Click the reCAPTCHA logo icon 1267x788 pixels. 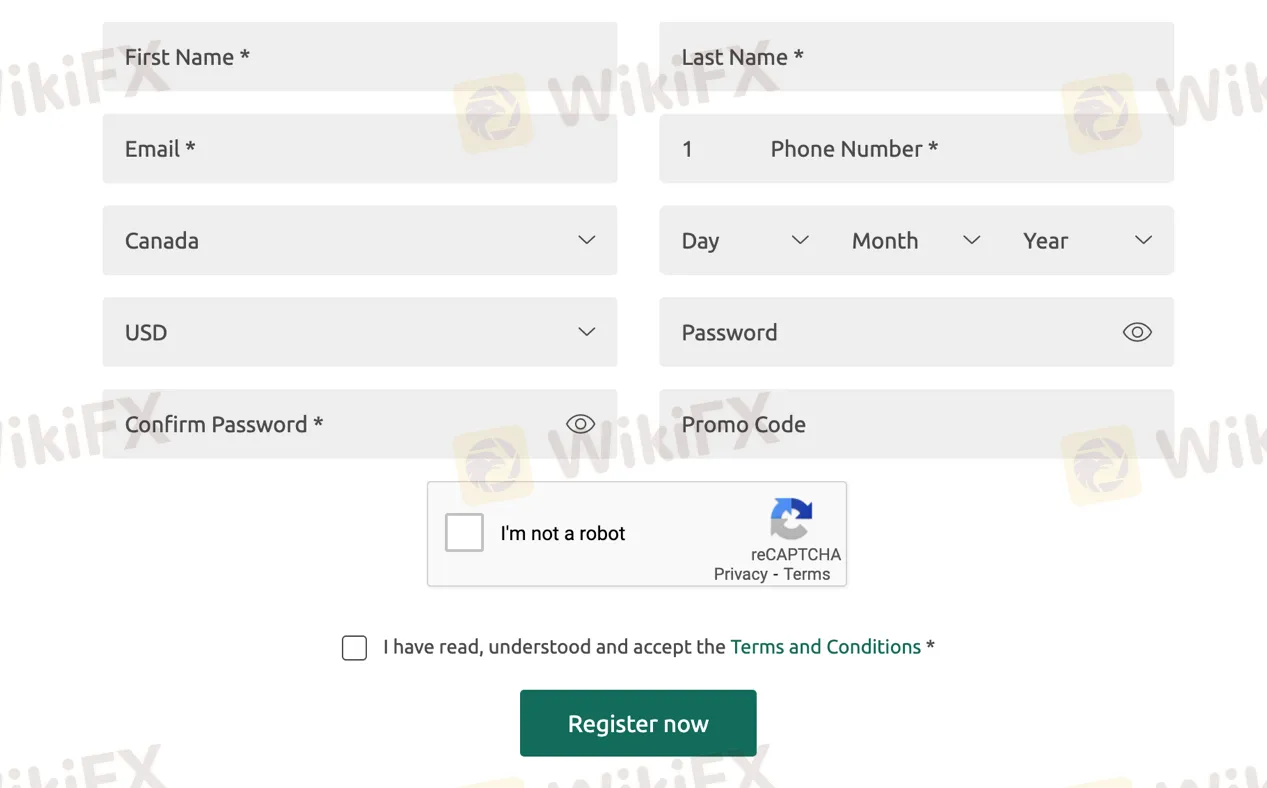(x=791, y=519)
